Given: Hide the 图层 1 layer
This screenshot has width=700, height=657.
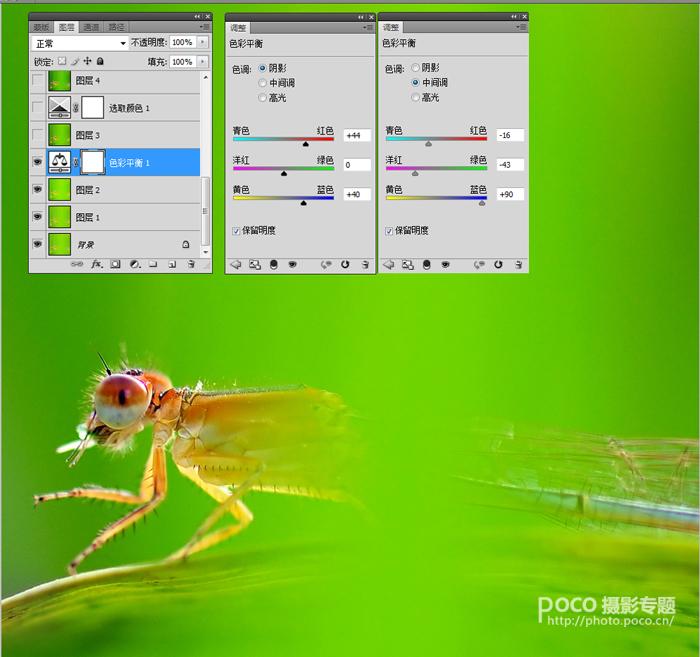Looking at the screenshot, I should click(38, 217).
